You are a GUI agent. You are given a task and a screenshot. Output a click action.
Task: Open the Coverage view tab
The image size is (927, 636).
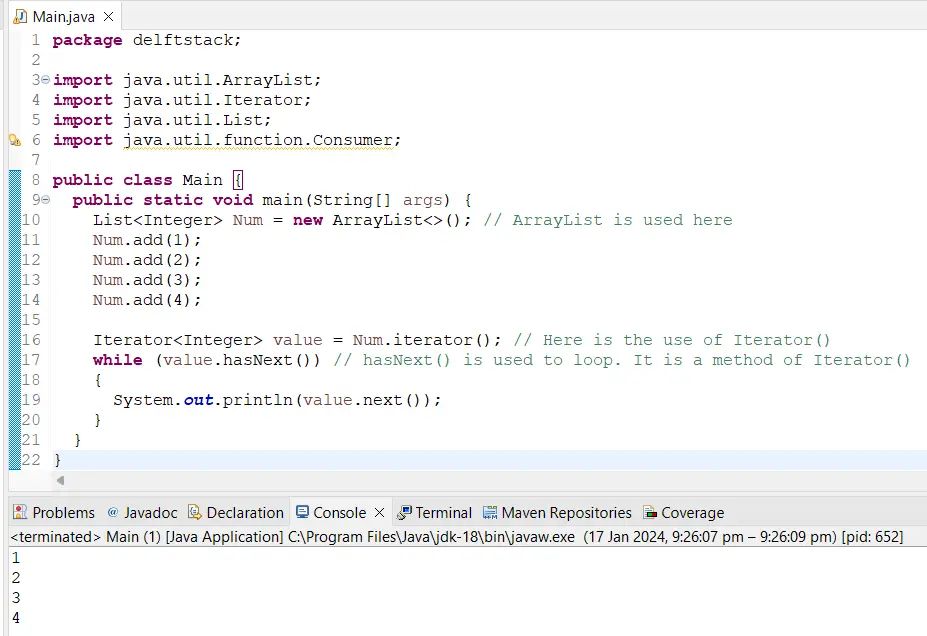point(683,512)
